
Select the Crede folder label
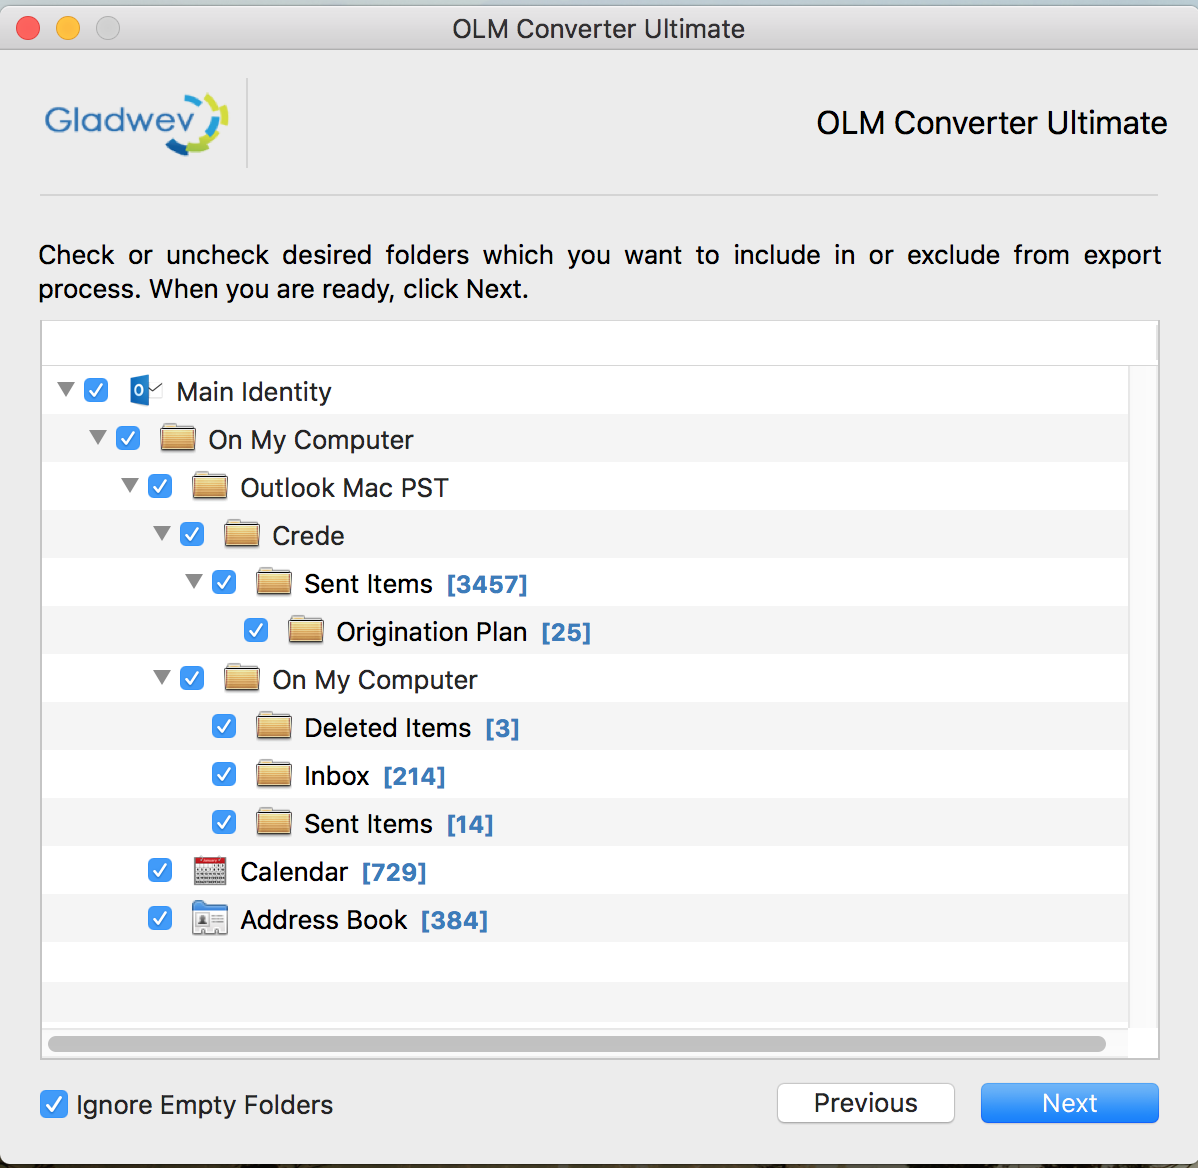pos(308,535)
